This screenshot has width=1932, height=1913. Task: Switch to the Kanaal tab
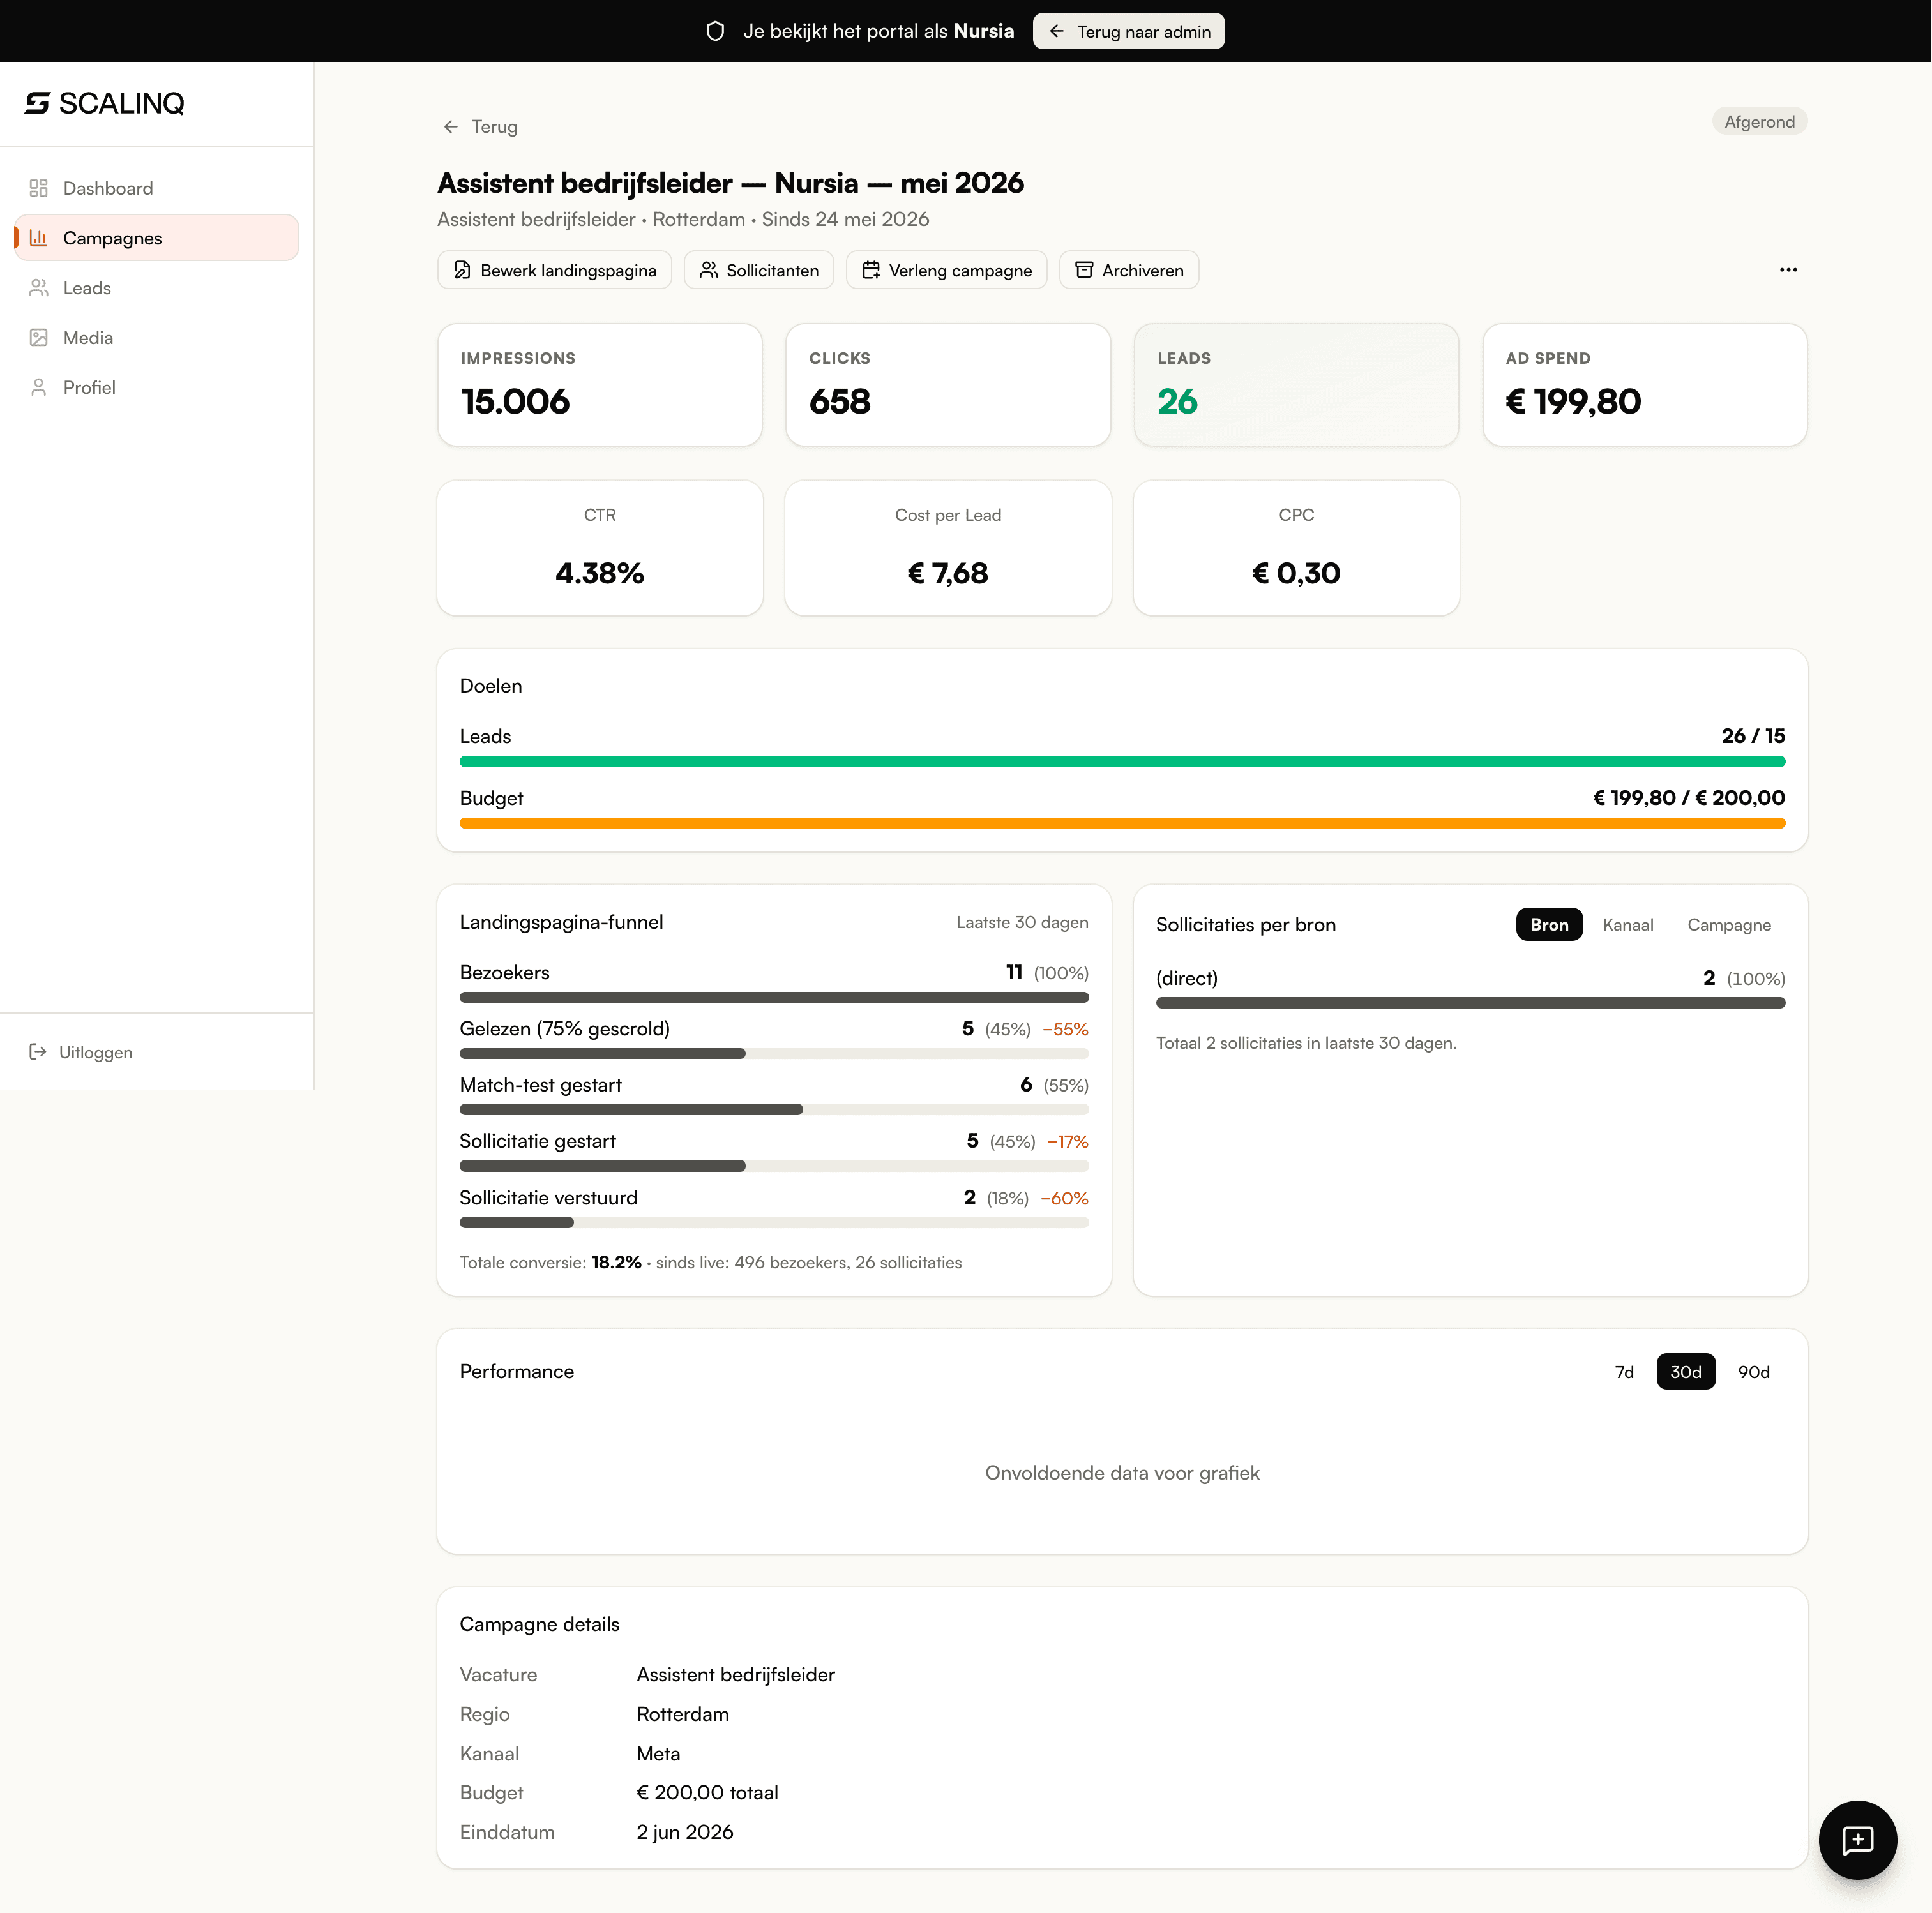(1627, 925)
